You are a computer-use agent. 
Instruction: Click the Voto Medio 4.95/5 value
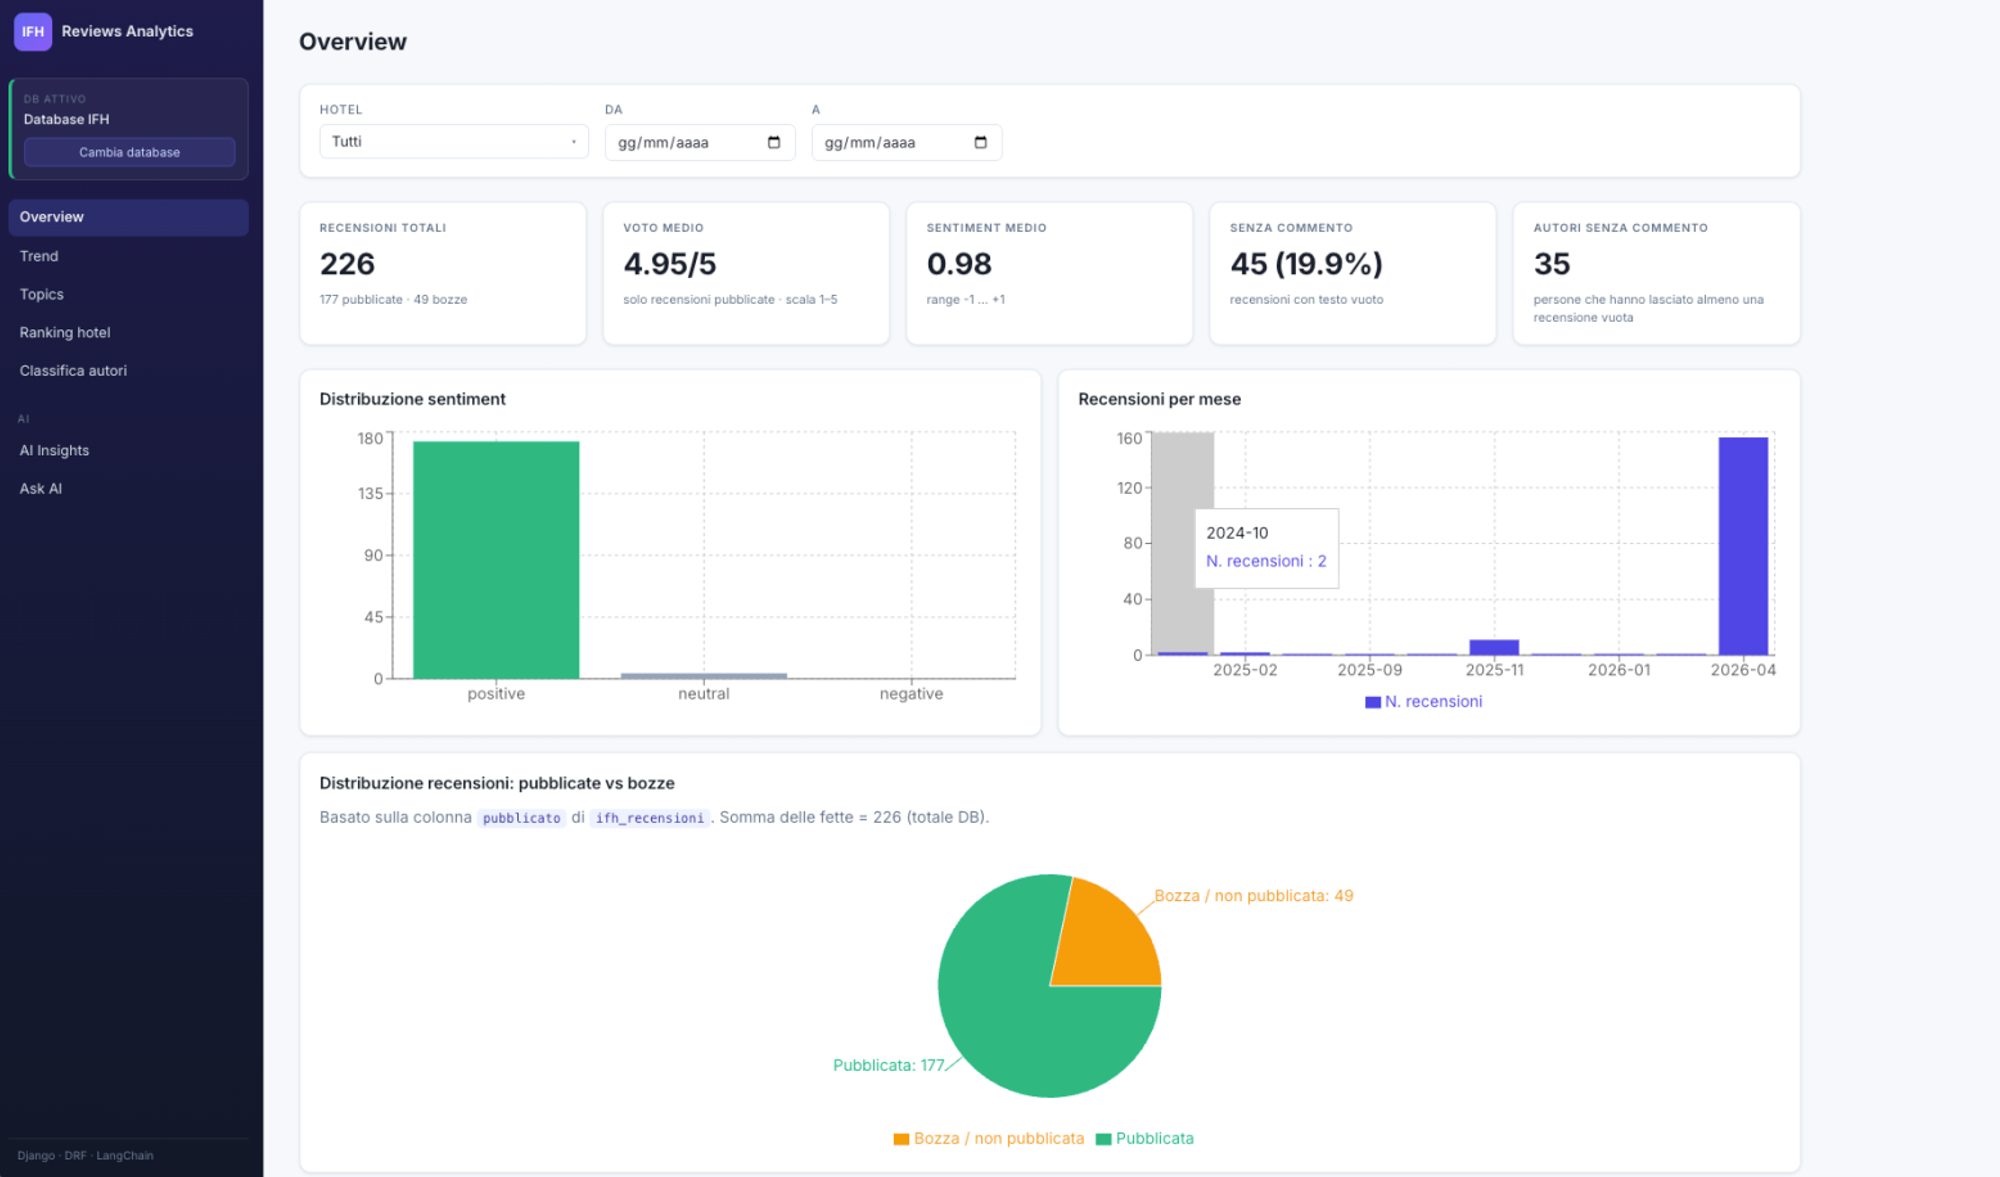(x=670, y=264)
